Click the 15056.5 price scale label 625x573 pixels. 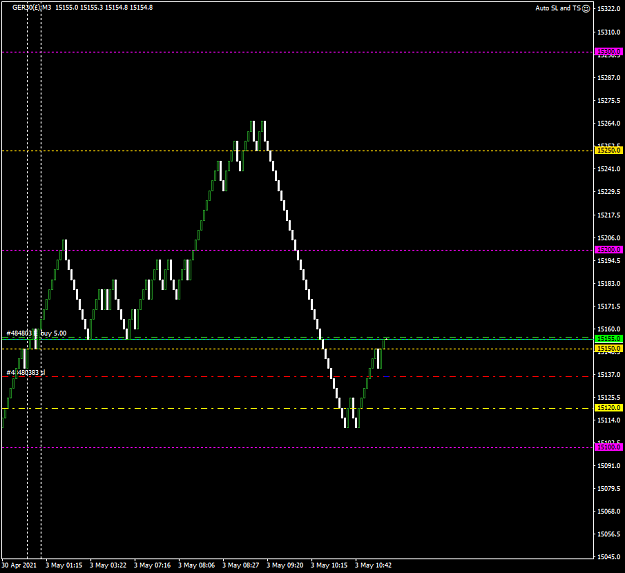click(609, 534)
